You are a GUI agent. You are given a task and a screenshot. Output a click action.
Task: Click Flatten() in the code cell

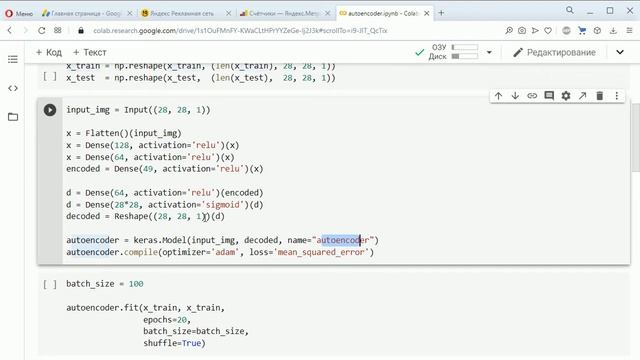point(107,133)
